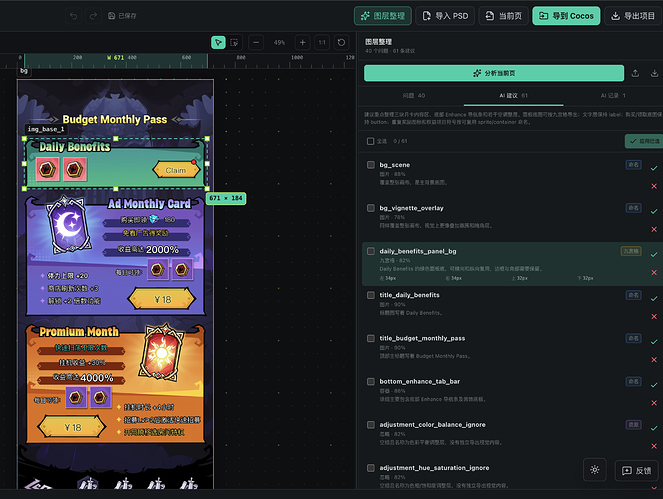Click the upload icon beside analyze button
Viewport: 663px width, 499px height.
(635, 73)
